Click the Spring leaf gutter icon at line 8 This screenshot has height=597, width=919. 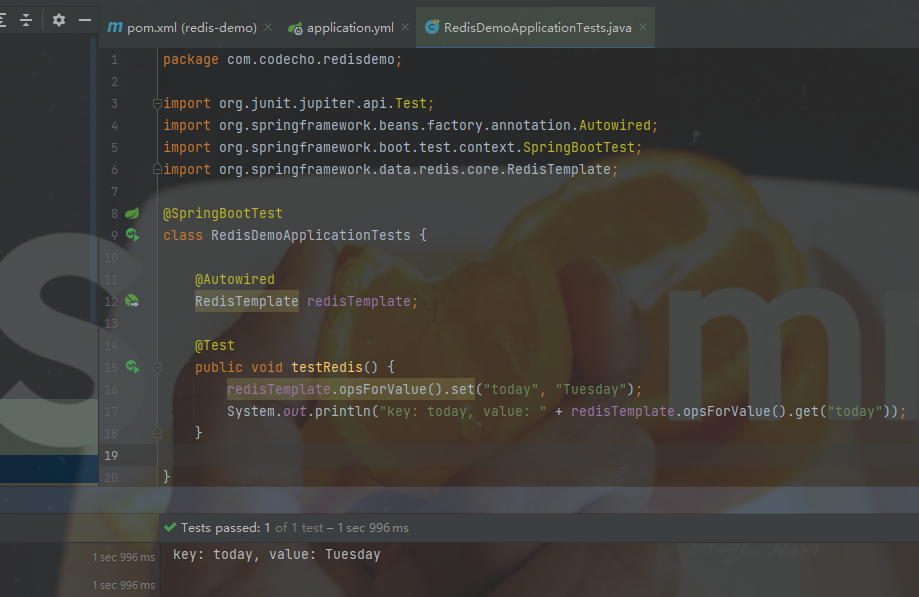pyautogui.click(x=132, y=213)
